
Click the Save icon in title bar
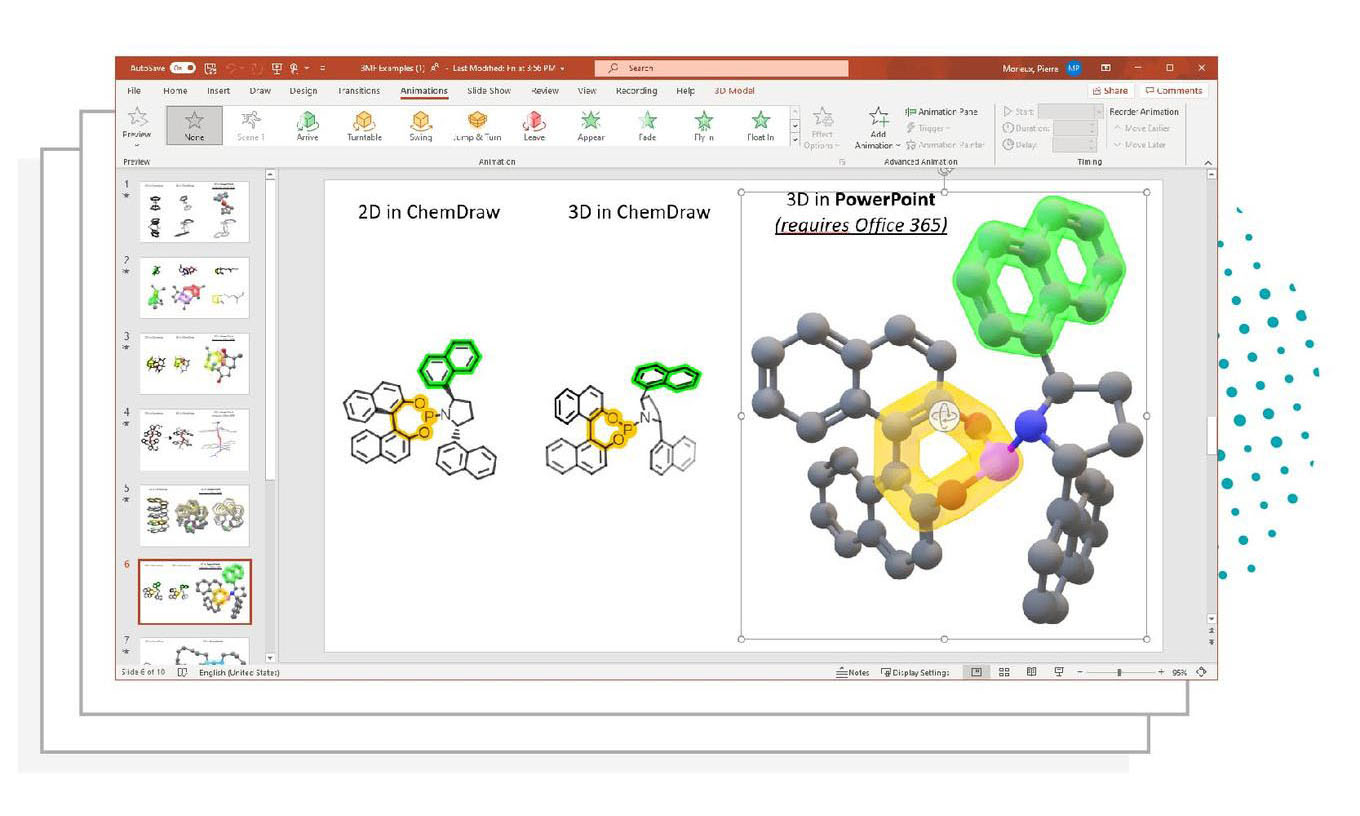211,68
